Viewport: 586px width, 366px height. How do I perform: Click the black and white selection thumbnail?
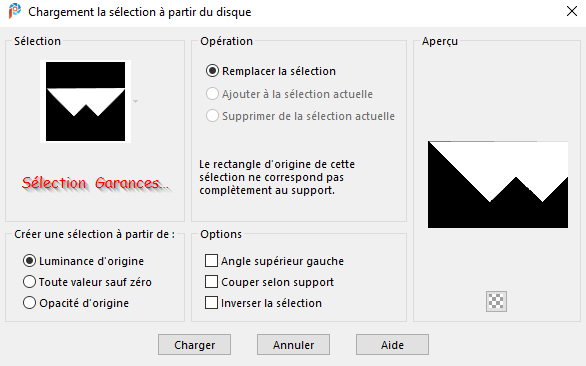[x=86, y=101]
